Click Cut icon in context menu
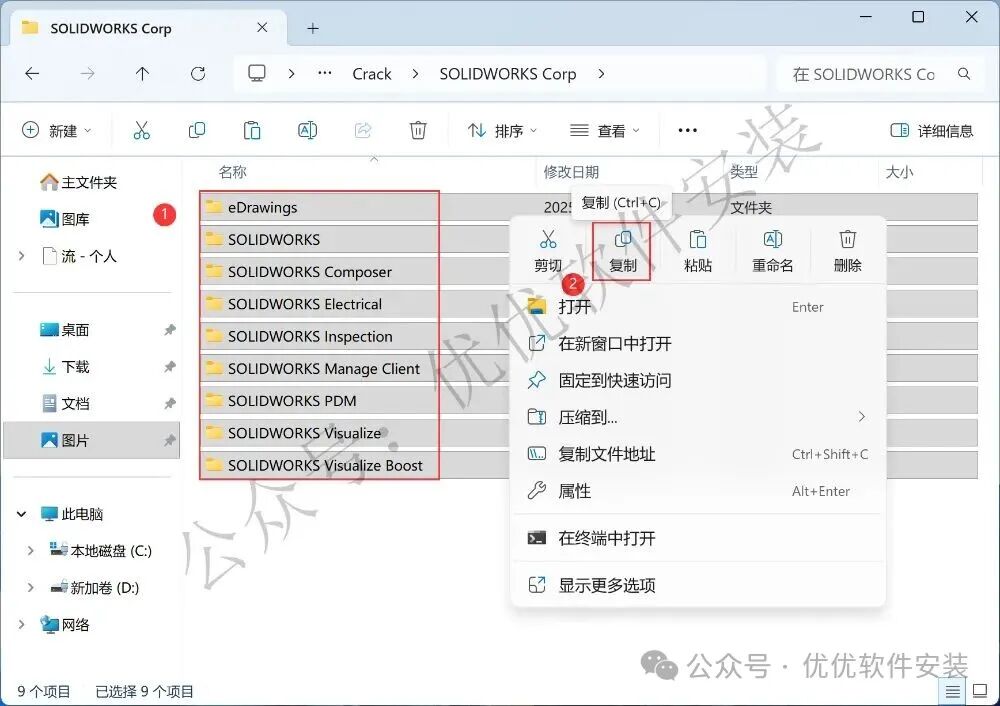This screenshot has width=1000, height=706. tap(548, 240)
